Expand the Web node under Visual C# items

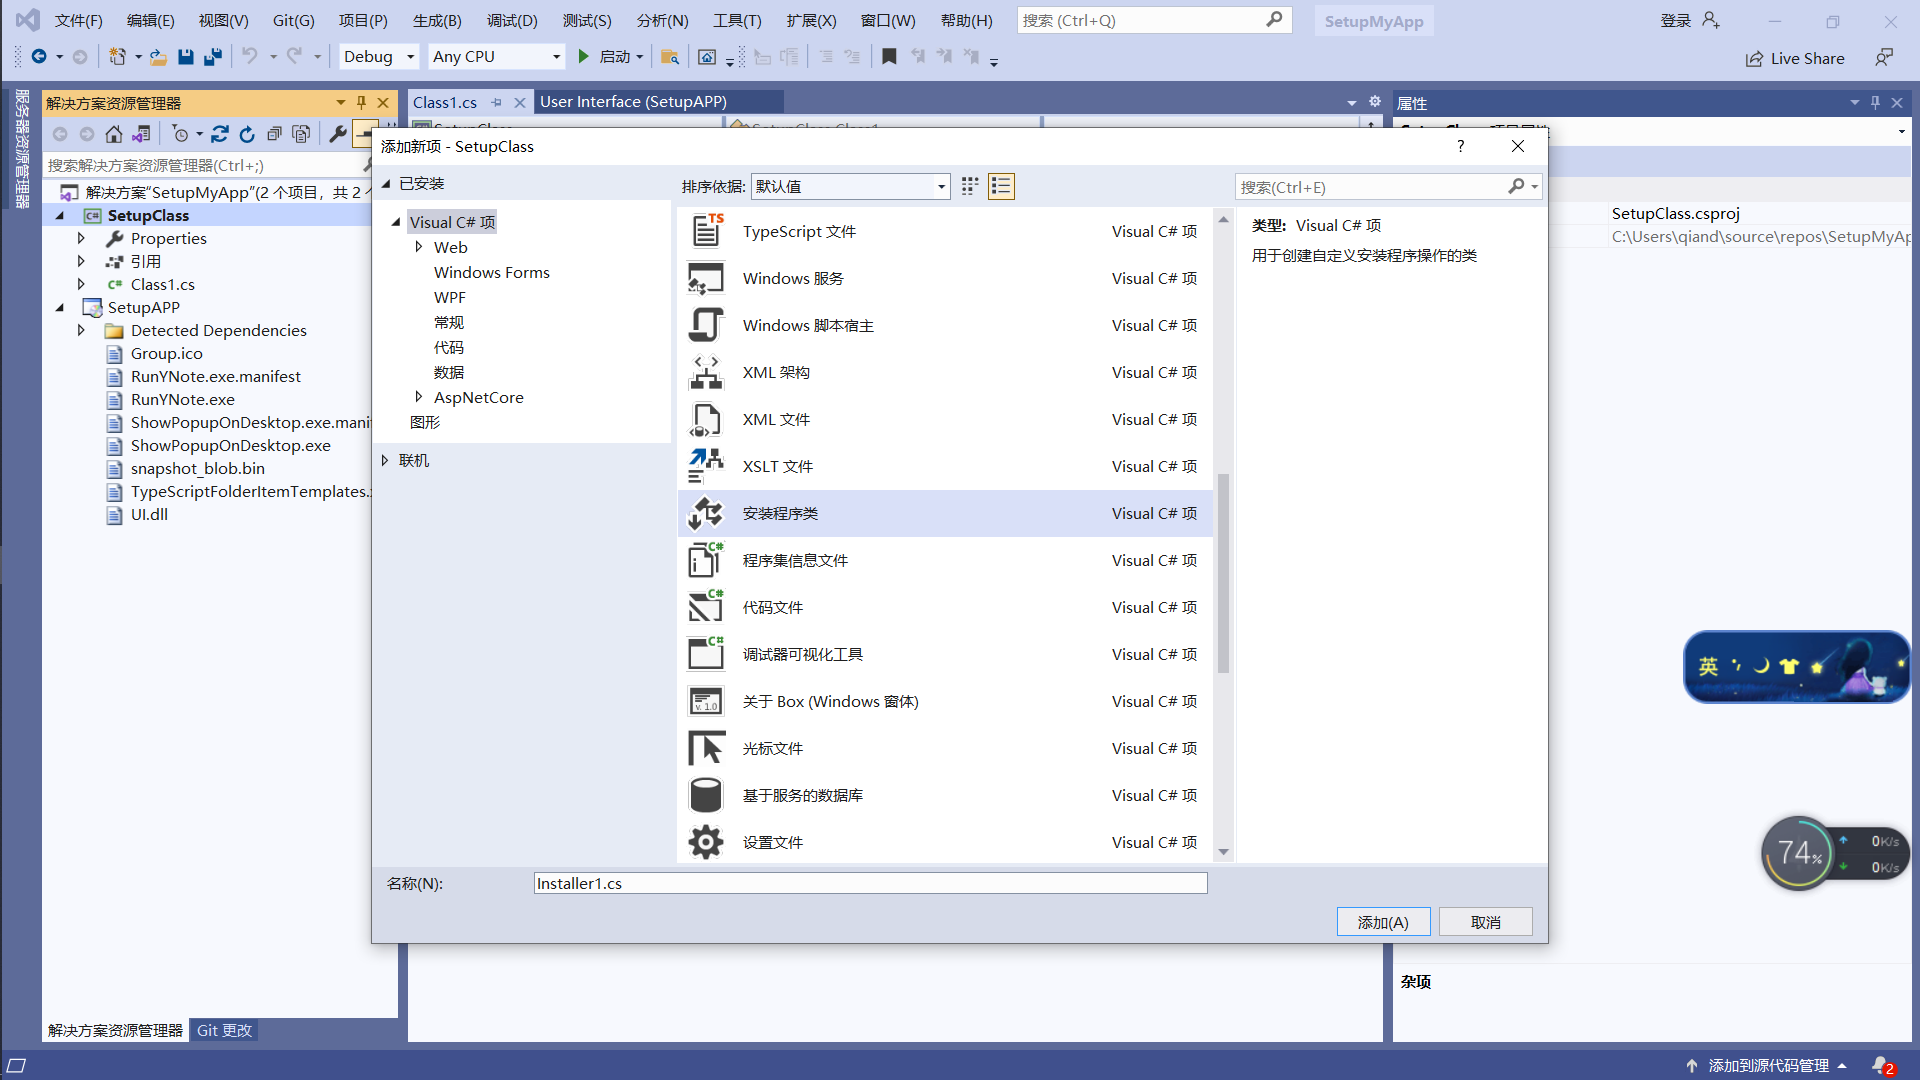coord(419,247)
